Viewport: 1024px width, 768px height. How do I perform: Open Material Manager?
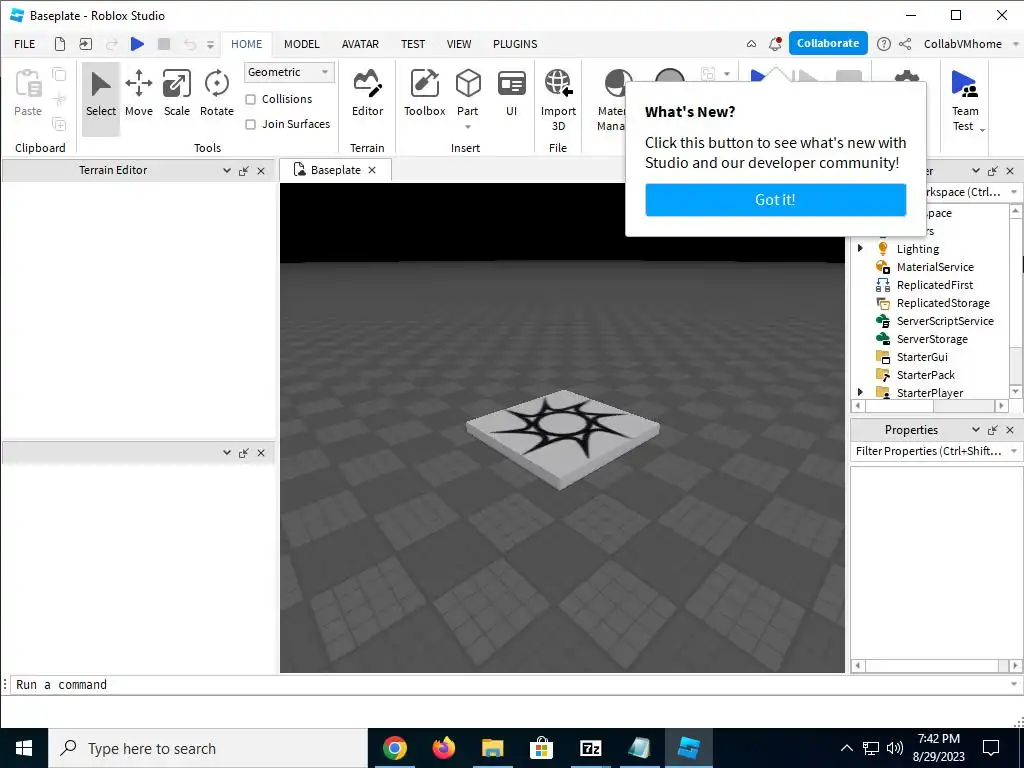click(x=611, y=99)
